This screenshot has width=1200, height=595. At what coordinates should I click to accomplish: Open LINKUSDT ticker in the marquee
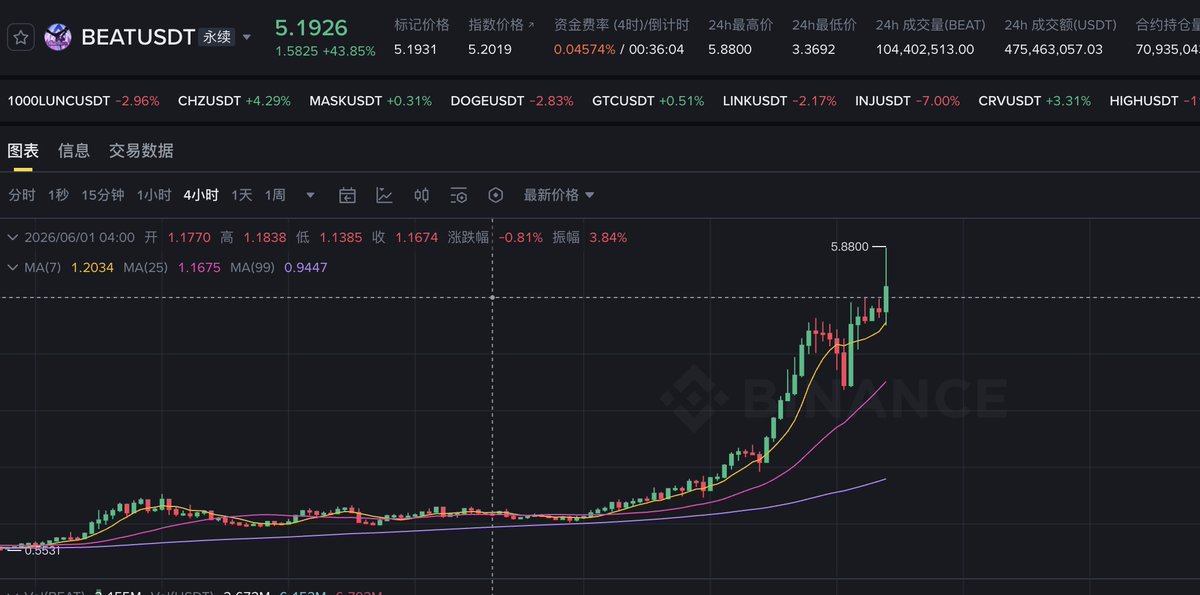click(780, 101)
